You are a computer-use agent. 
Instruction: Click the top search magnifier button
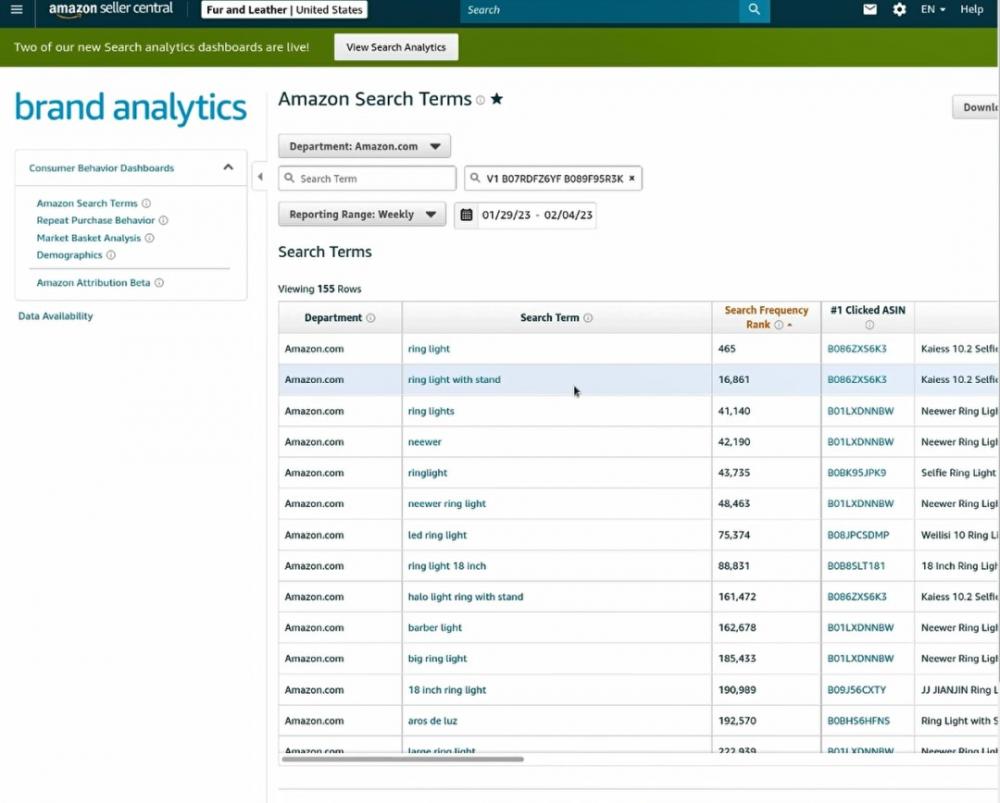tap(754, 10)
